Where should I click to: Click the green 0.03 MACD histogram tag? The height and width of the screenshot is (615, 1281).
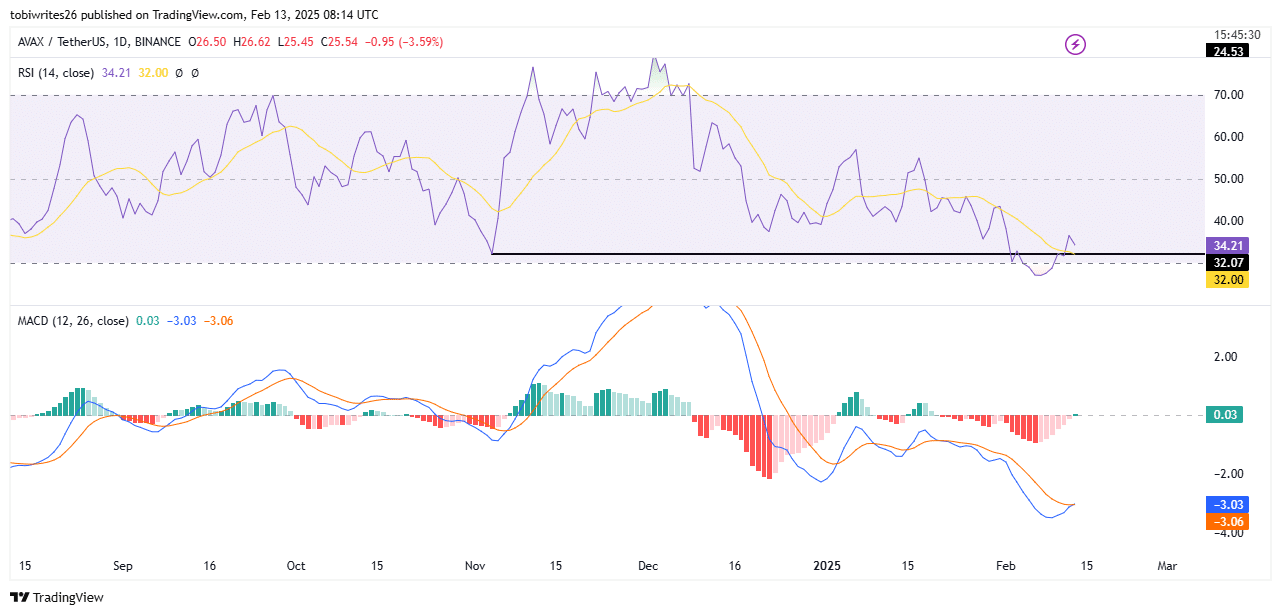[1227, 415]
